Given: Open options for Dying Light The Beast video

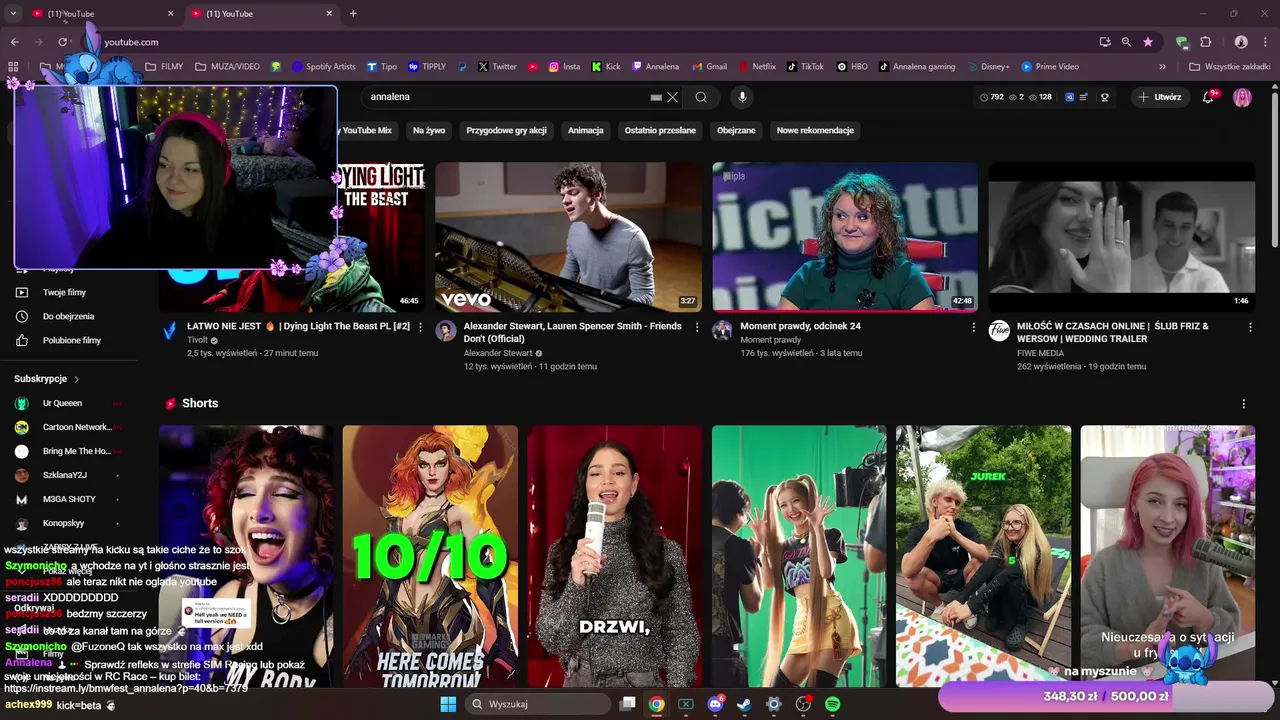Looking at the screenshot, I should (420, 327).
